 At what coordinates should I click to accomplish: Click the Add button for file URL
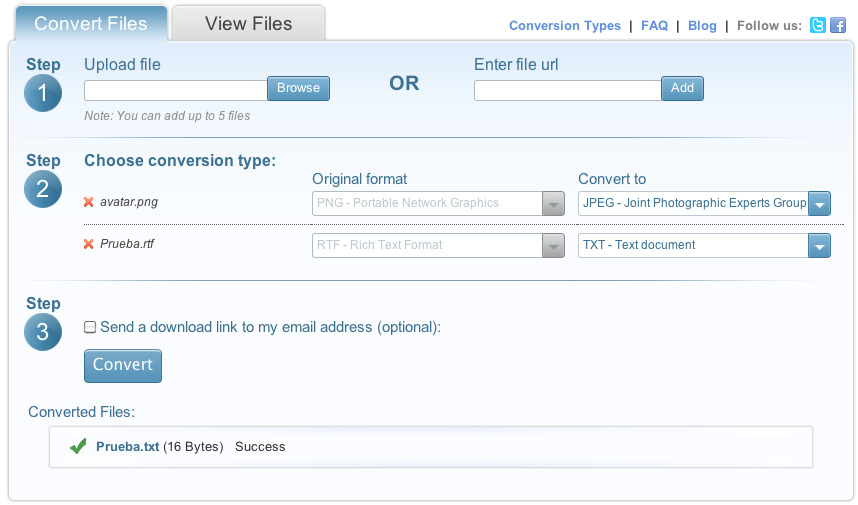(682, 89)
